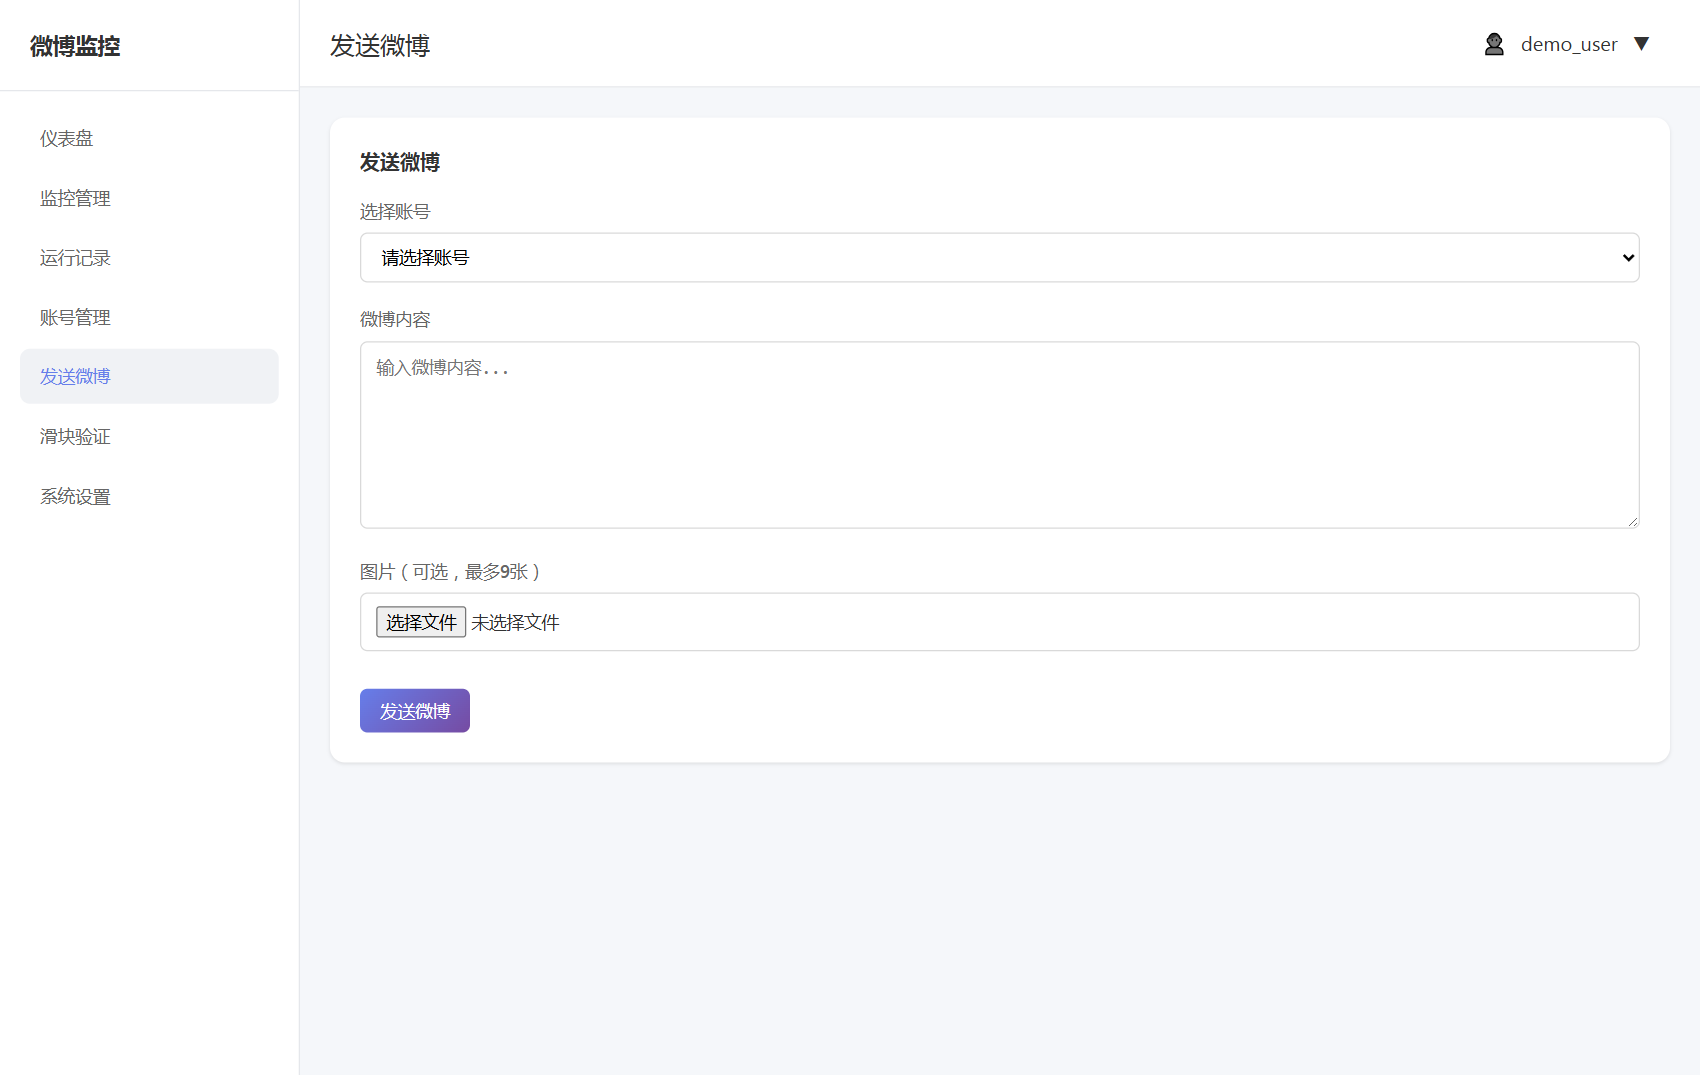This screenshot has height=1075, width=1700.
Task: Go to 系统设置 in the sidebar
Action: tap(149, 496)
